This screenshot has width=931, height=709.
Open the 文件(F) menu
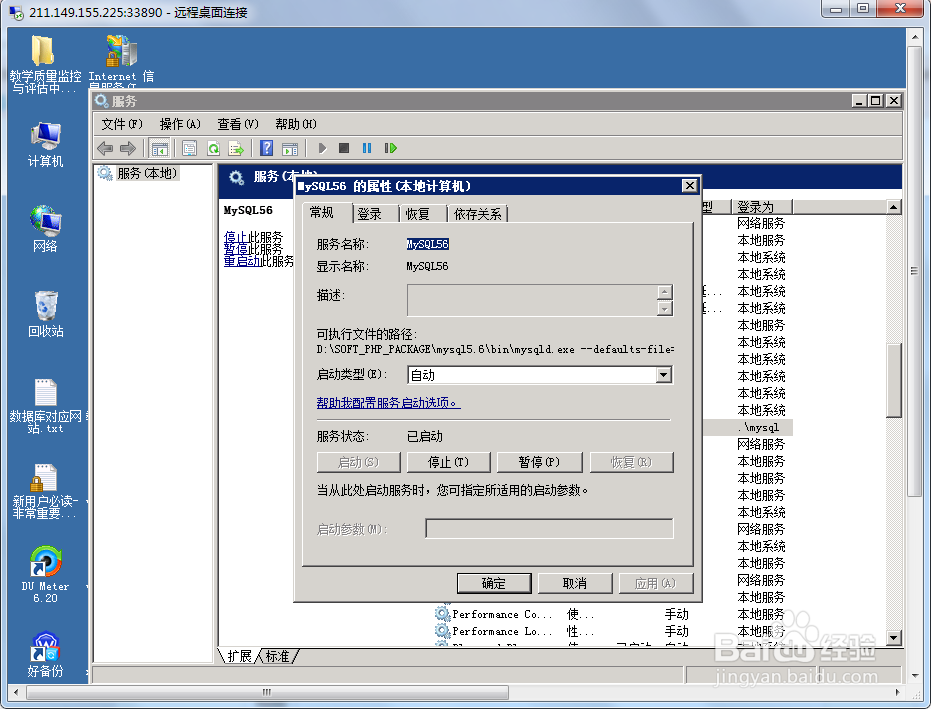point(122,124)
